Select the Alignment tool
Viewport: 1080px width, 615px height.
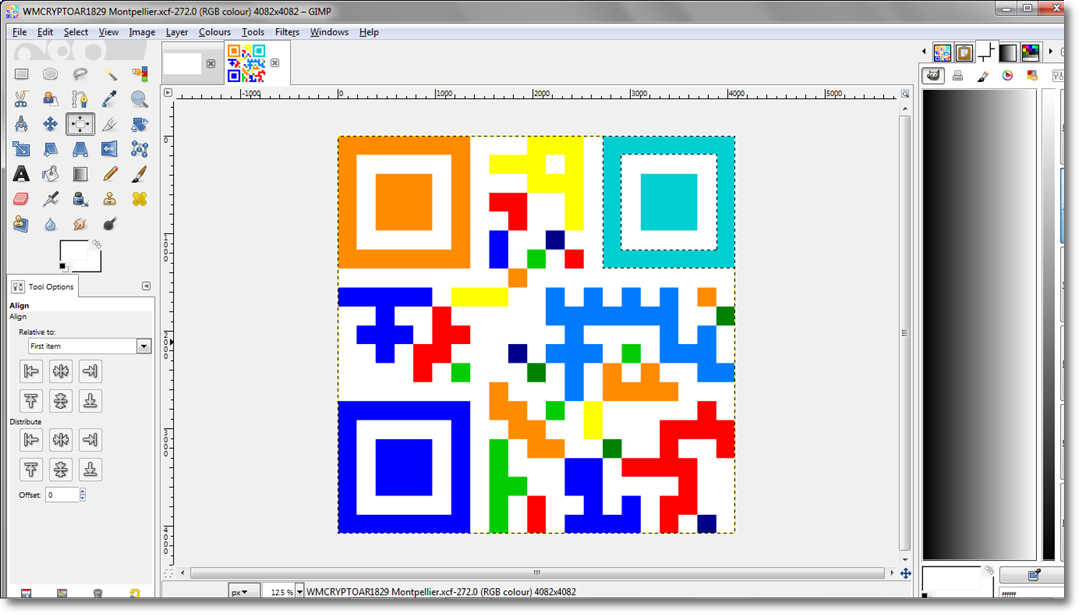click(x=80, y=124)
